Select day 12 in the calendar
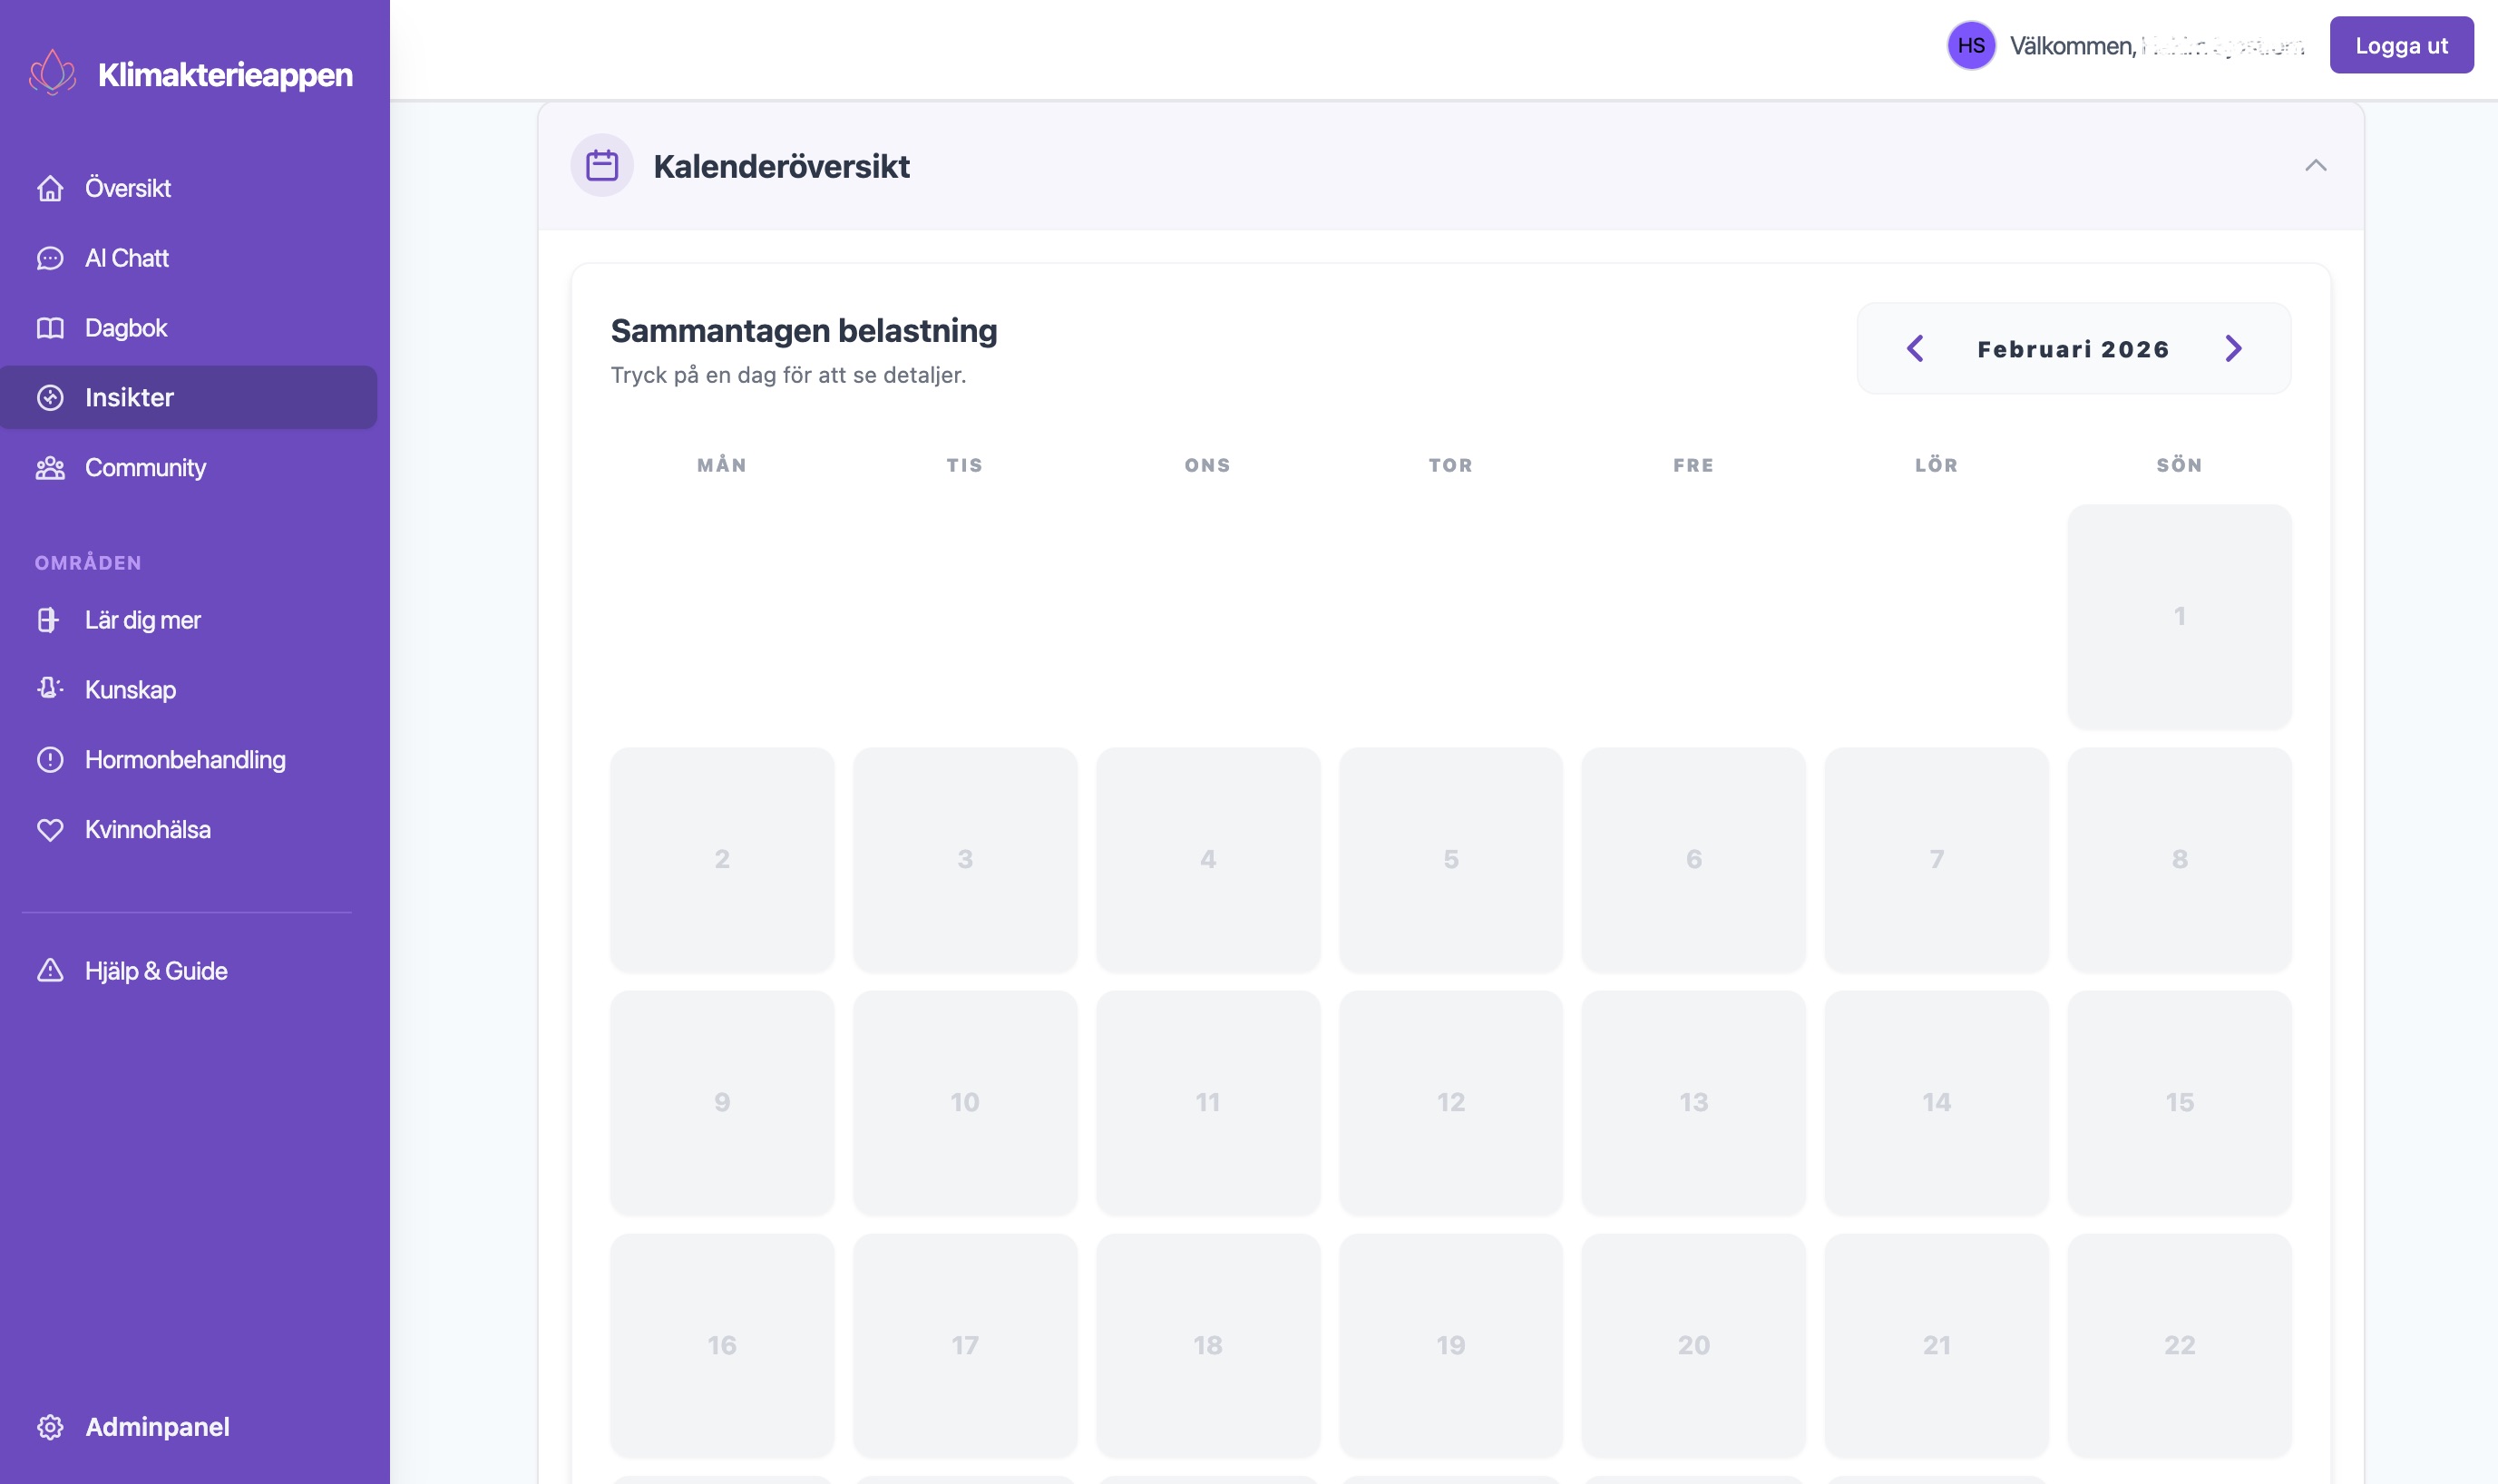 click(x=1450, y=1102)
